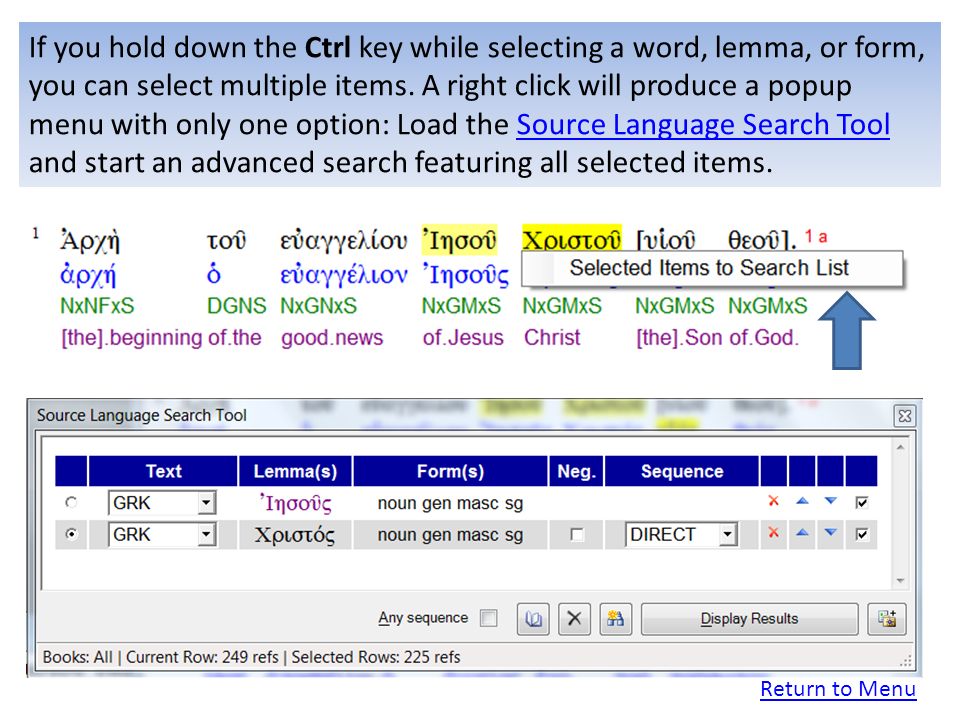960x720 pixels.
Task: Click the scrollbar down arrow in search list
Action: (x=900, y=580)
